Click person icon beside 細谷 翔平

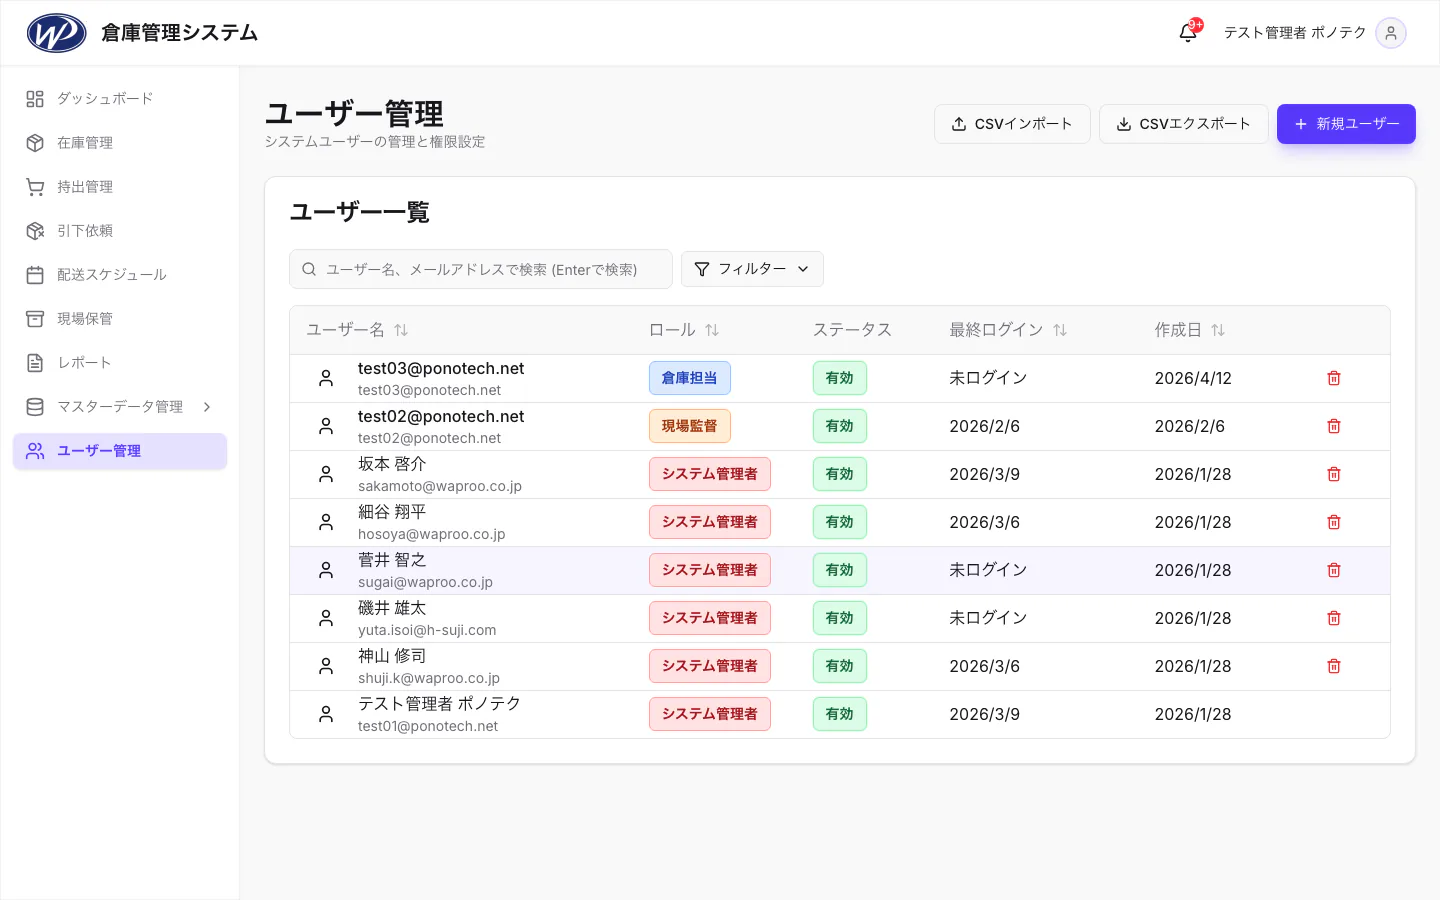(326, 522)
